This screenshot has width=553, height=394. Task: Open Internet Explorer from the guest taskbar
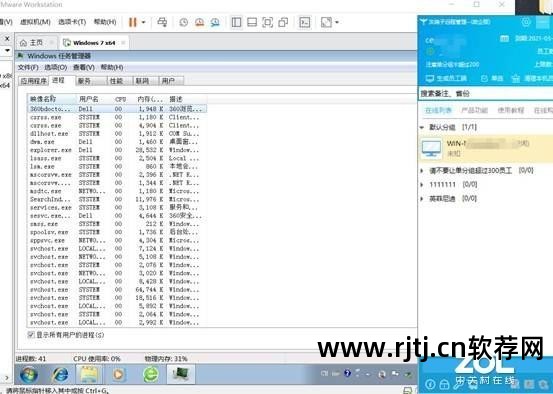pyautogui.click(x=60, y=375)
